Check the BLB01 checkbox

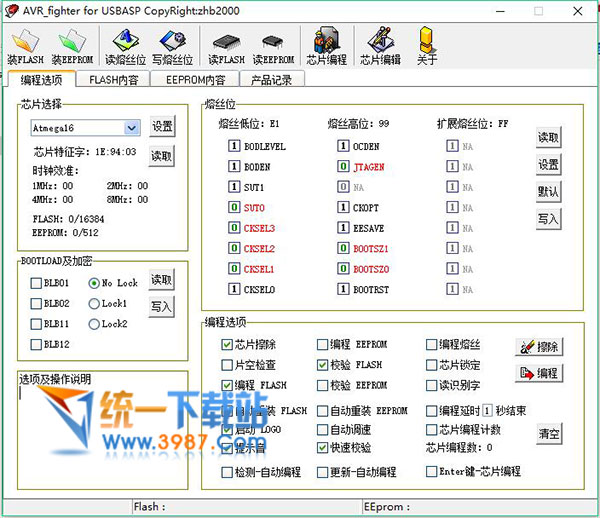[36, 283]
